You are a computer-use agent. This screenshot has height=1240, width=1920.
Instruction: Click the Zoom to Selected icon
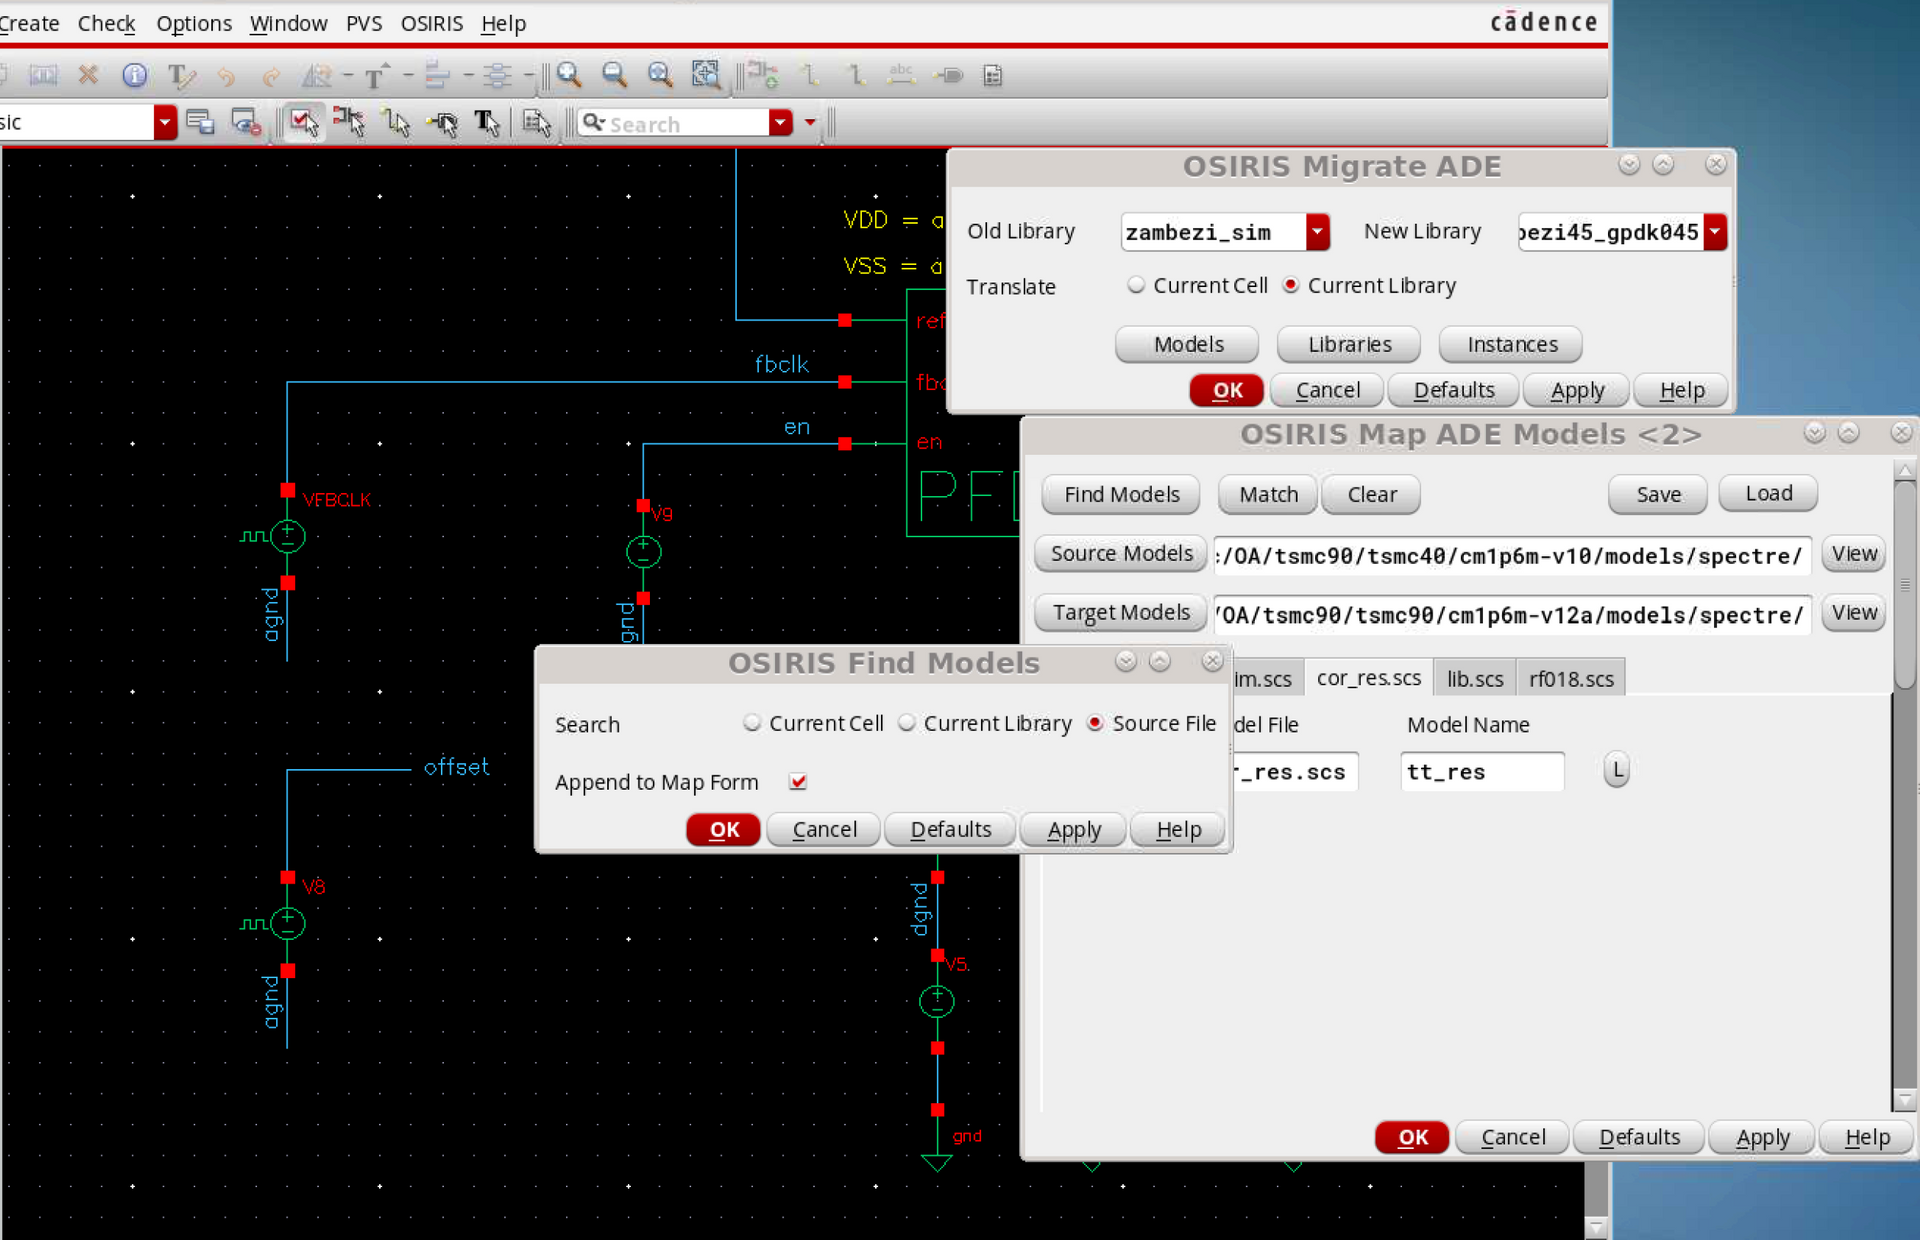pos(706,75)
